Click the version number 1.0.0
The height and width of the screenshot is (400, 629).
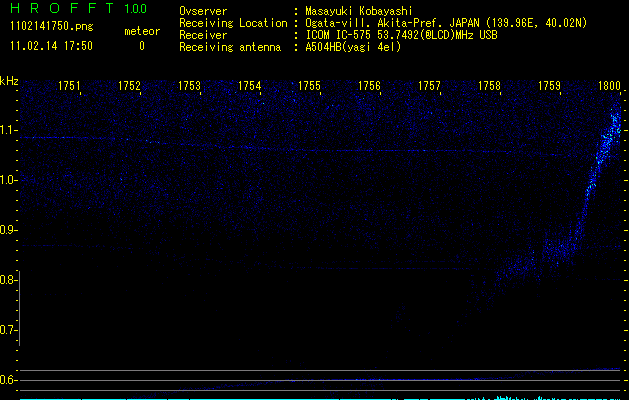(135, 8)
